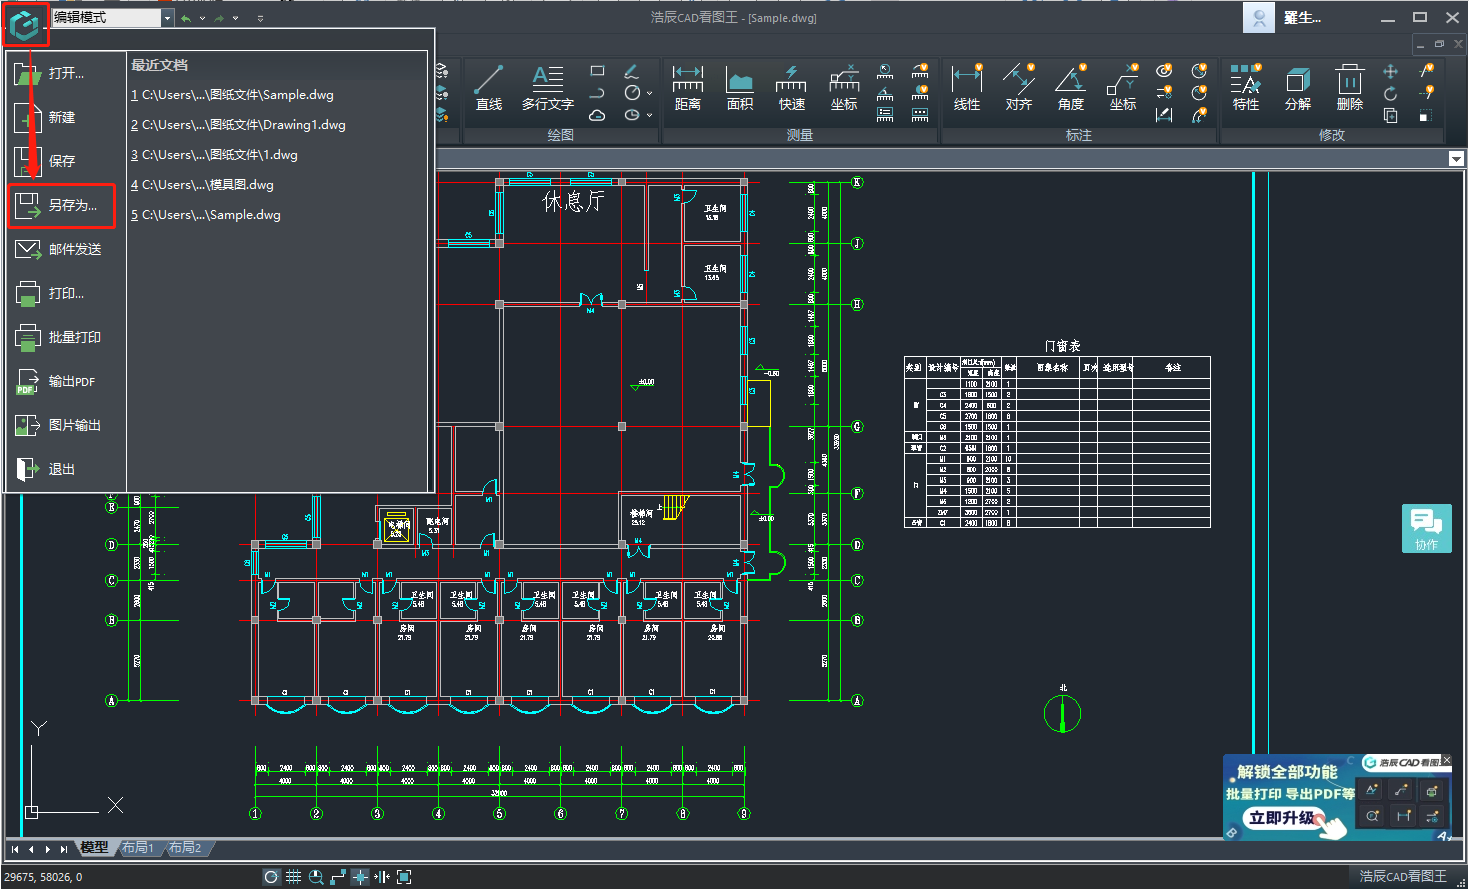The image size is (1469, 890).
Task: Select the 面积 area measurement tool
Action: pos(739,87)
